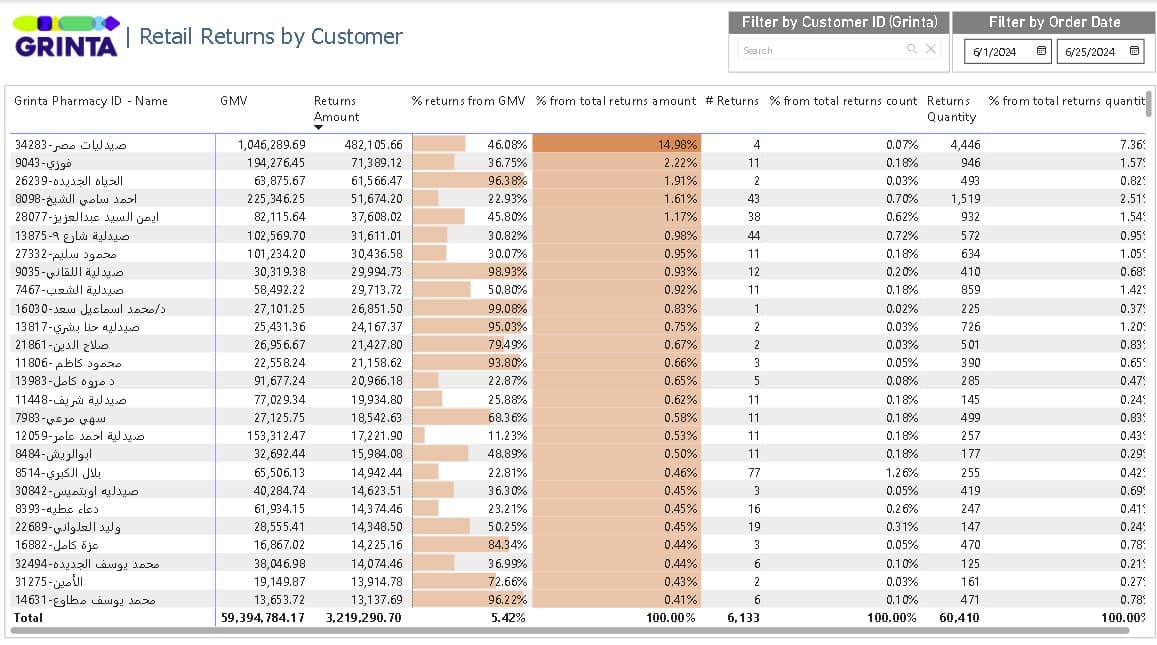The height and width of the screenshot is (645, 1157).
Task: Sort by the GMV column header
Action: click(x=234, y=101)
